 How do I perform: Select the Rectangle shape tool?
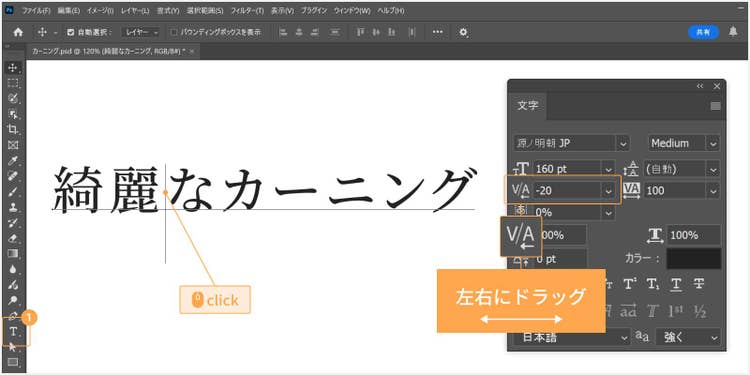(13, 362)
